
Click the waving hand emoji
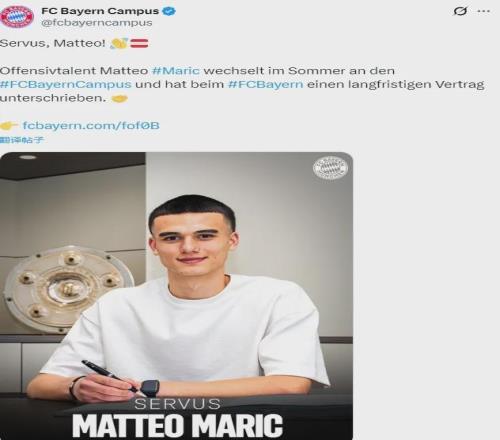pos(119,43)
